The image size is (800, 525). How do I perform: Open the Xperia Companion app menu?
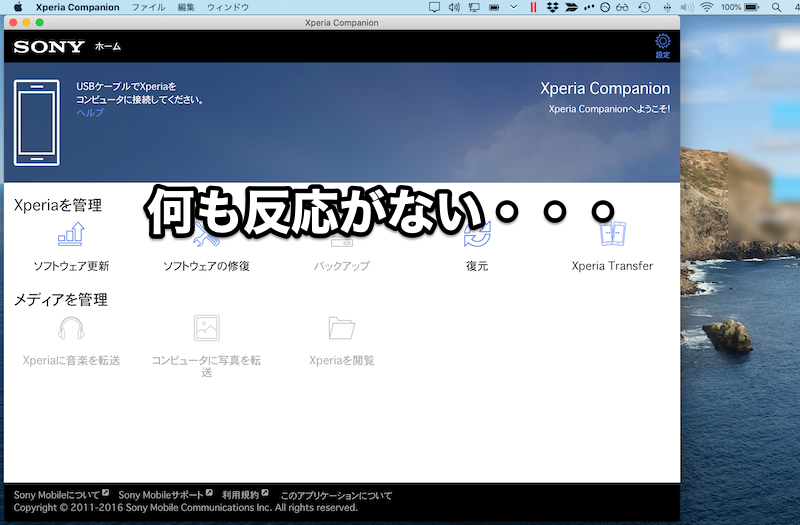[77, 7]
